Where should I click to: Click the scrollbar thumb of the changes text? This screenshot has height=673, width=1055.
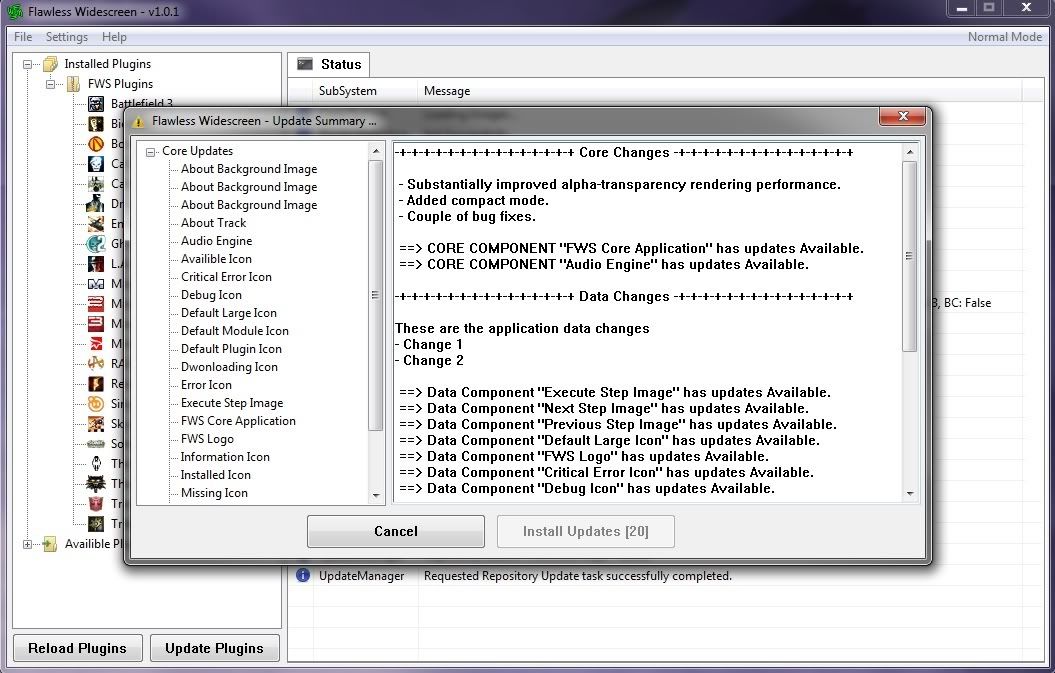[x=910, y=256]
